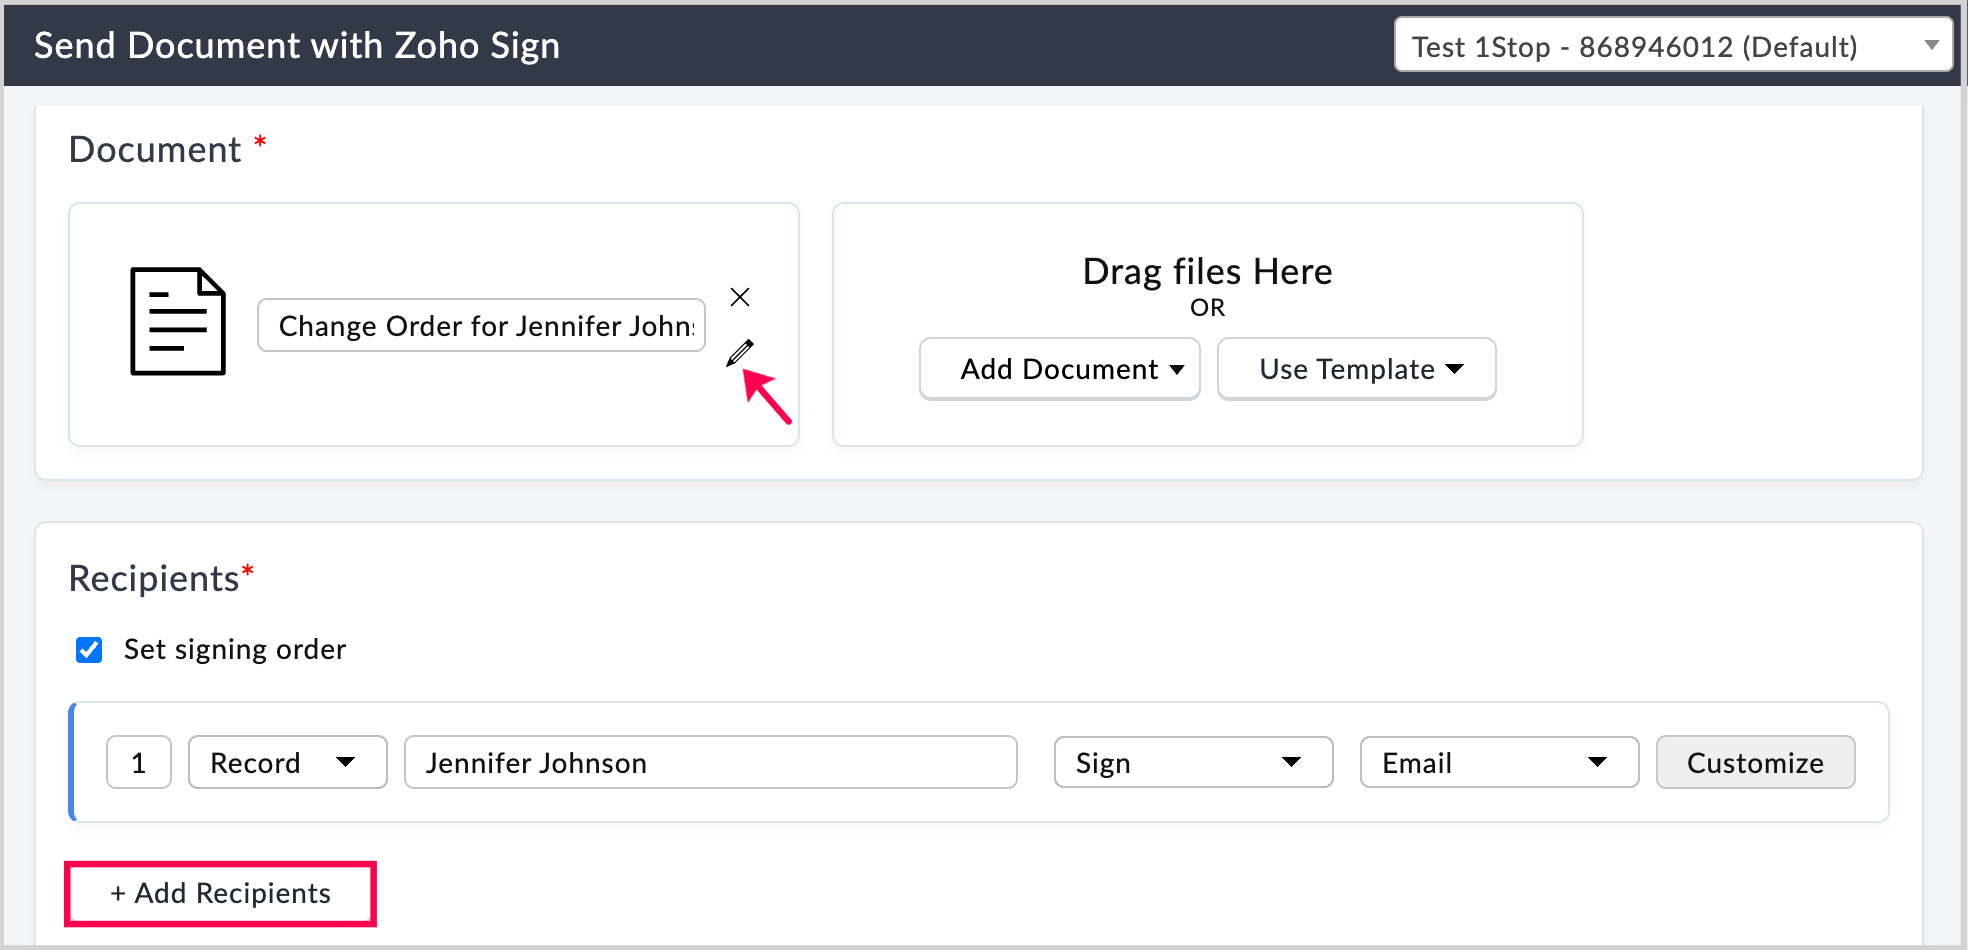Image resolution: width=1968 pixels, height=950 pixels.
Task: Expand the Add Document dropdown
Action: click(1059, 369)
